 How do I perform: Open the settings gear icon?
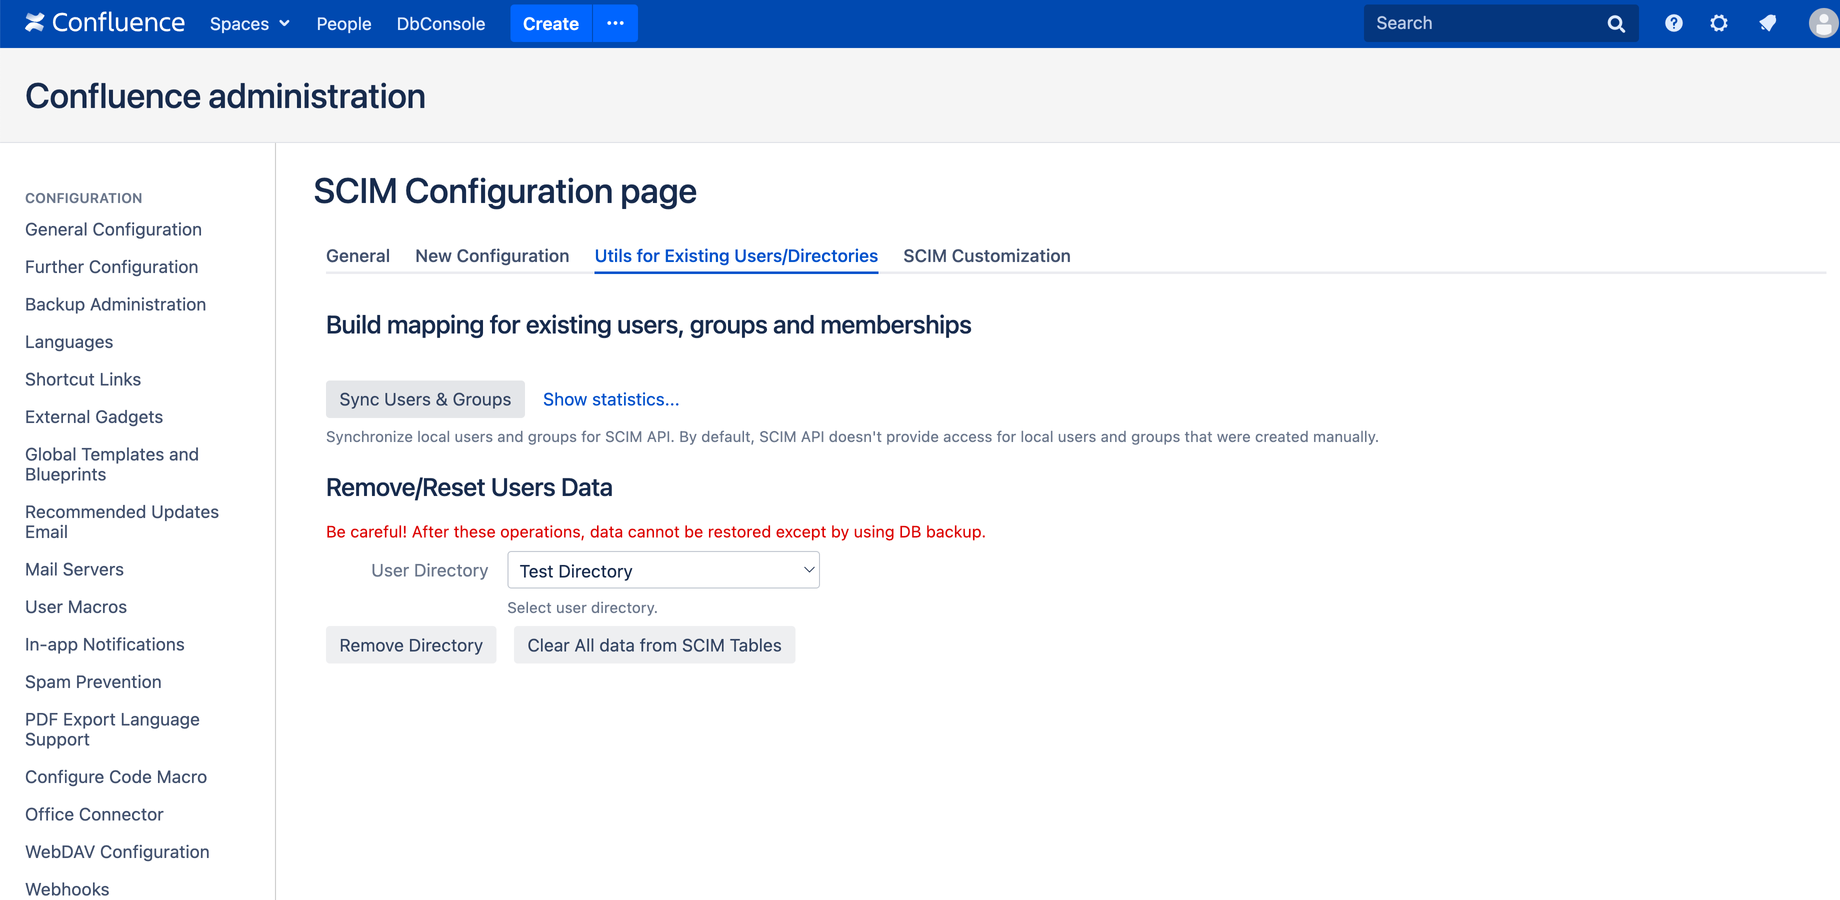click(x=1719, y=23)
